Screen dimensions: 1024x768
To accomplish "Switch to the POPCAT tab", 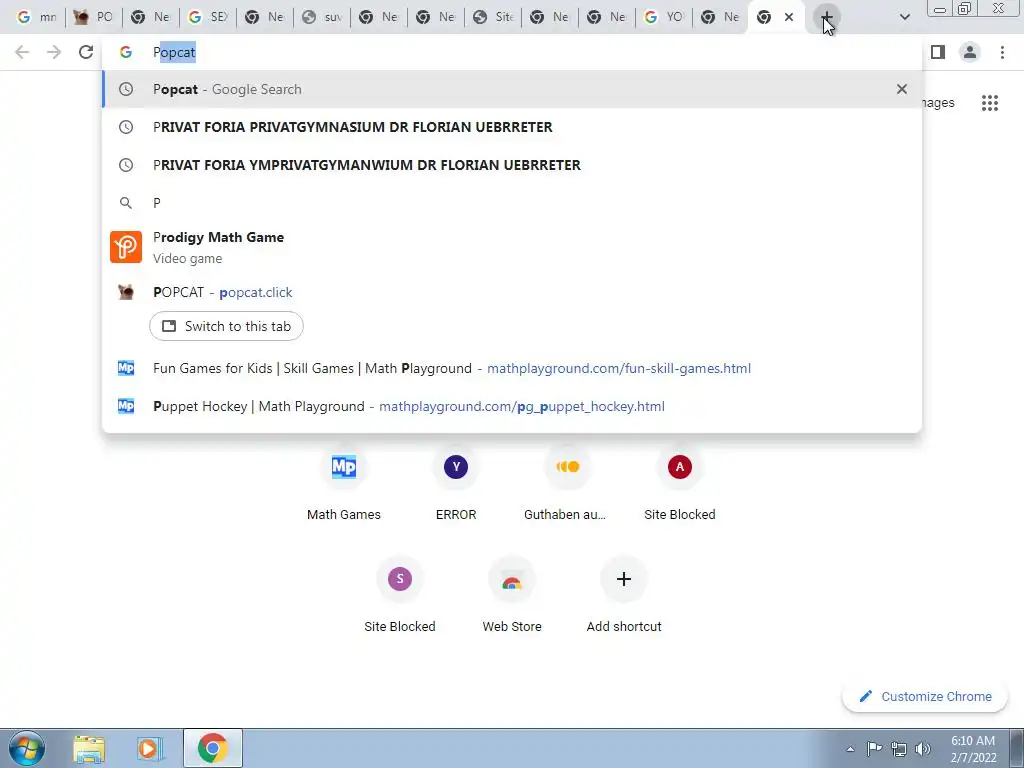I will [x=93, y=18].
